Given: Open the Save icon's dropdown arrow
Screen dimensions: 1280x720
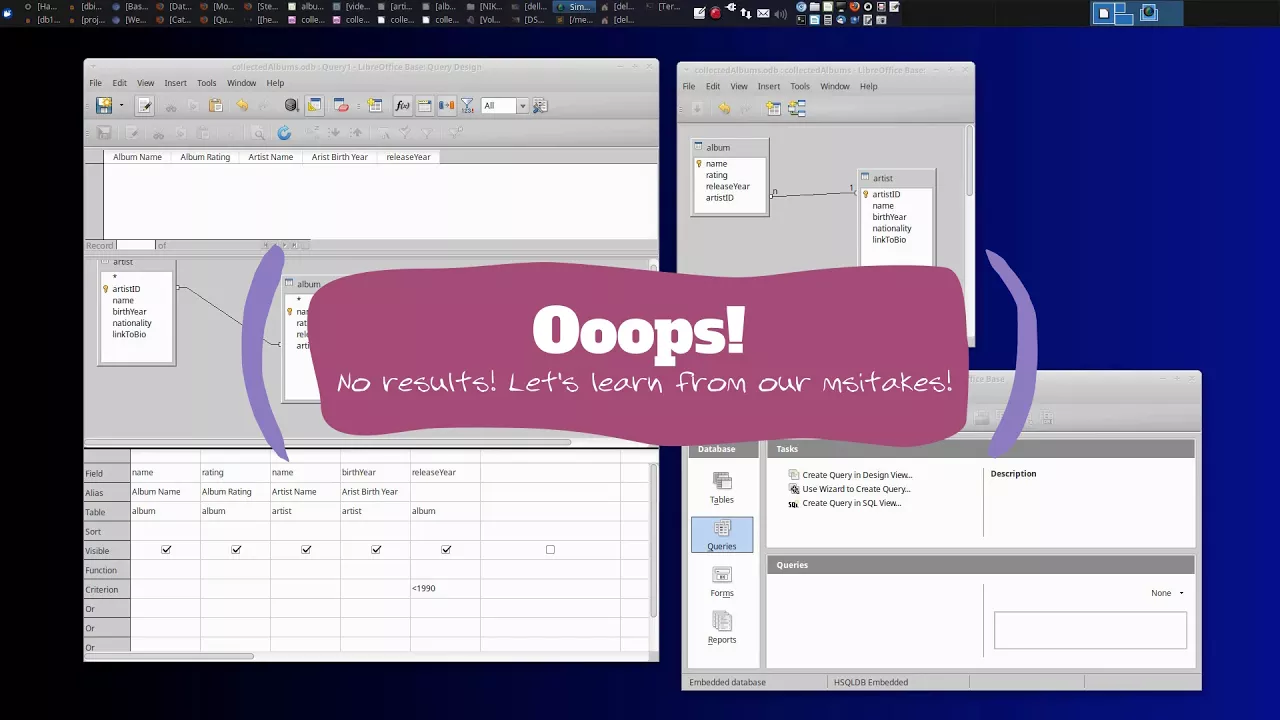Looking at the screenshot, I should click(x=121, y=105).
